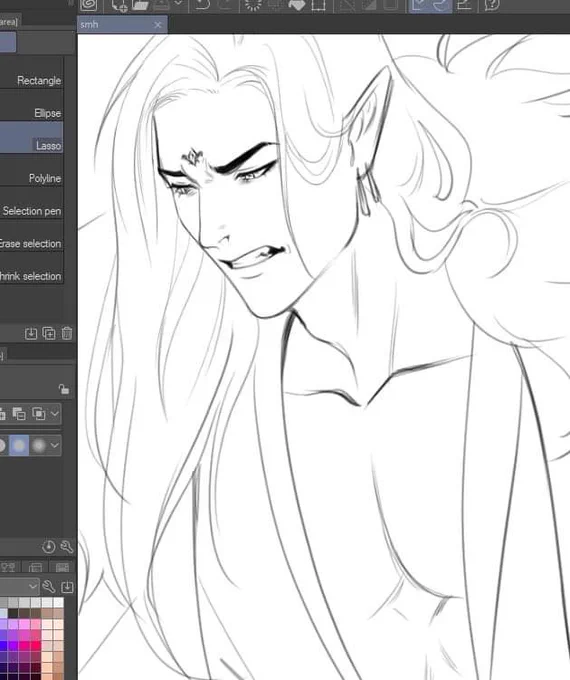The width and height of the screenshot is (570, 680).
Task: Open the Clip Studio spiral launcher icon
Action: [x=88, y=5]
